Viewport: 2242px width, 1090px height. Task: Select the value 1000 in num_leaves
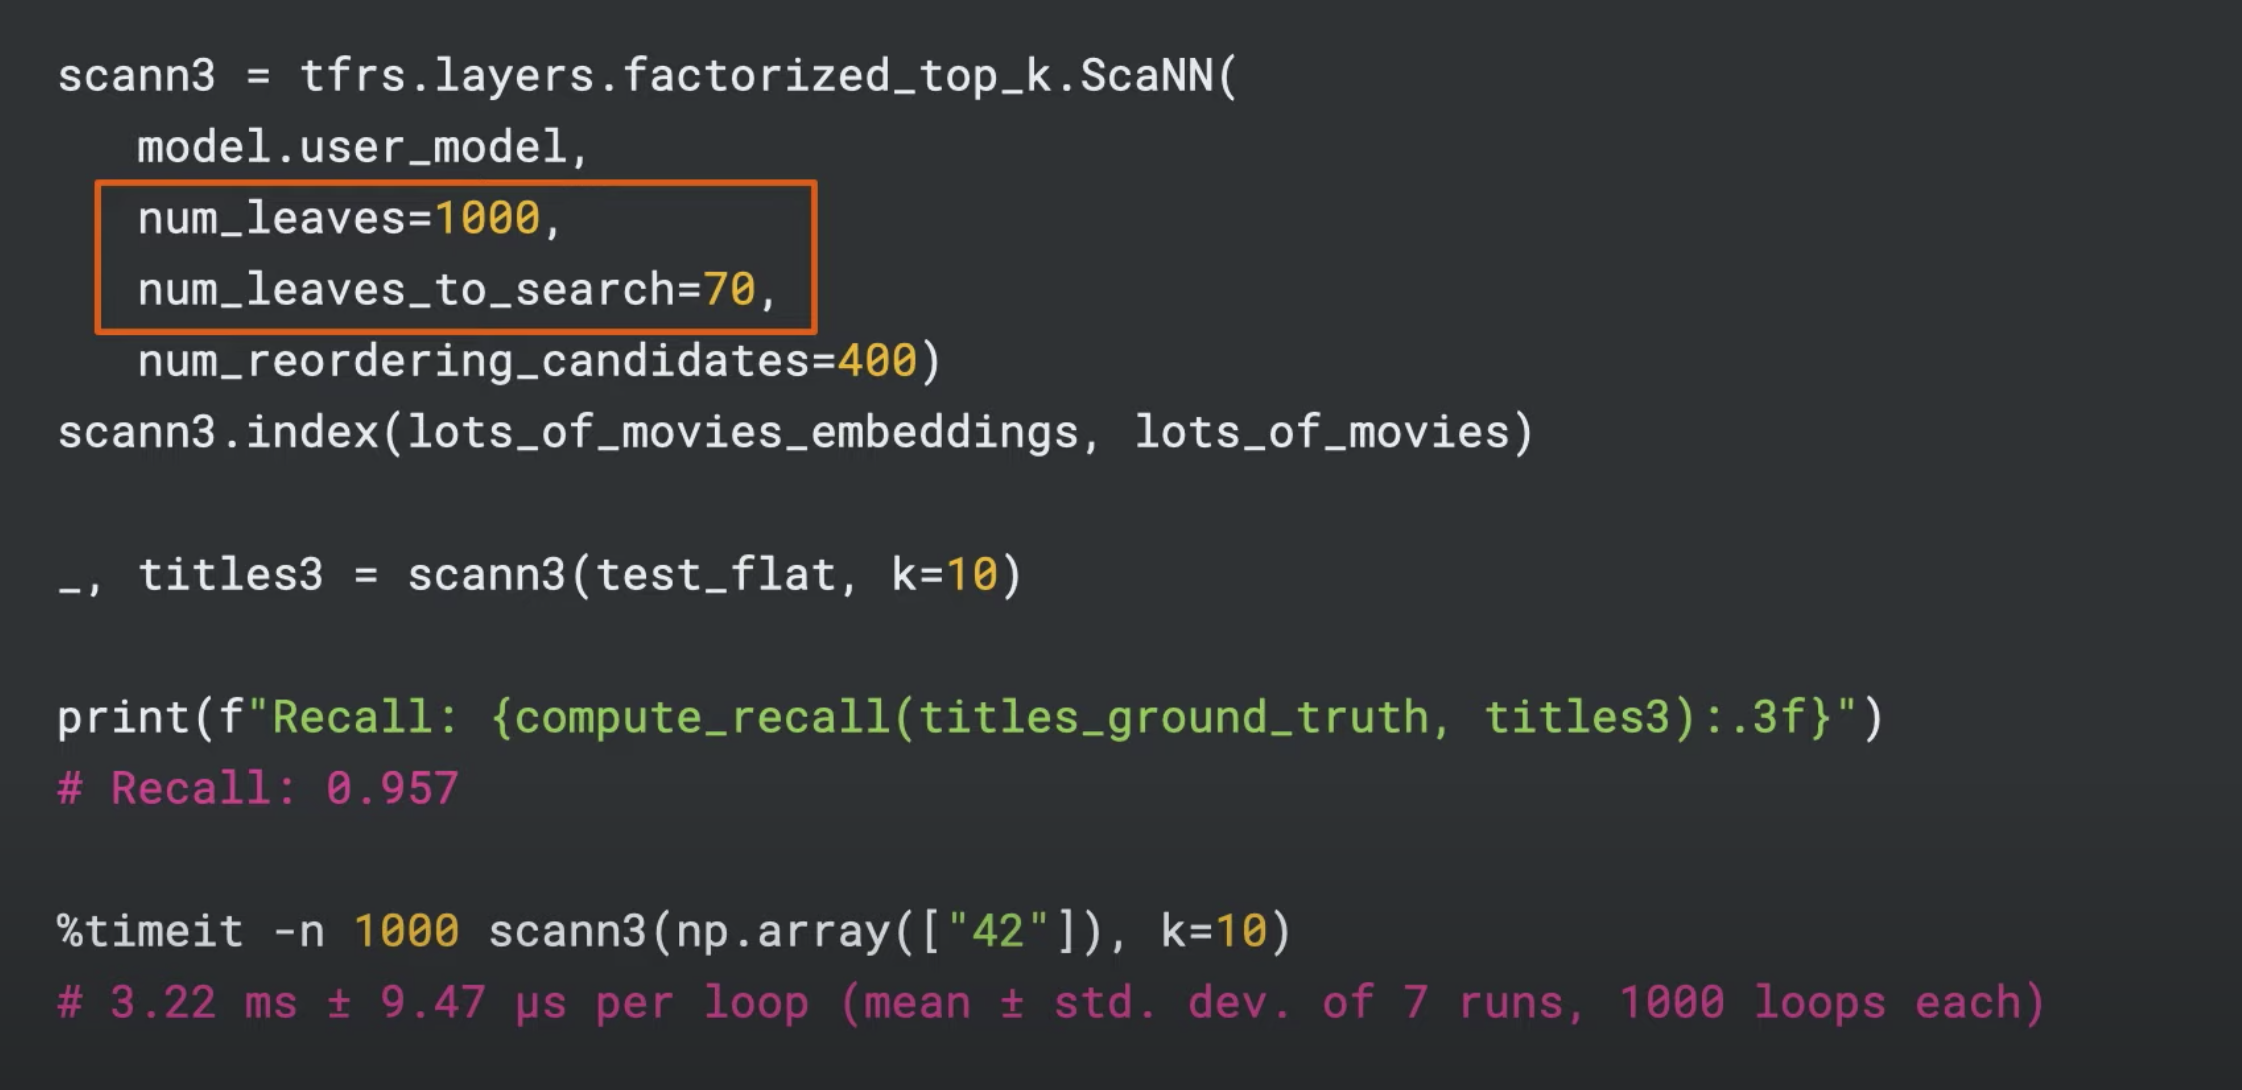(x=490, y=217)
